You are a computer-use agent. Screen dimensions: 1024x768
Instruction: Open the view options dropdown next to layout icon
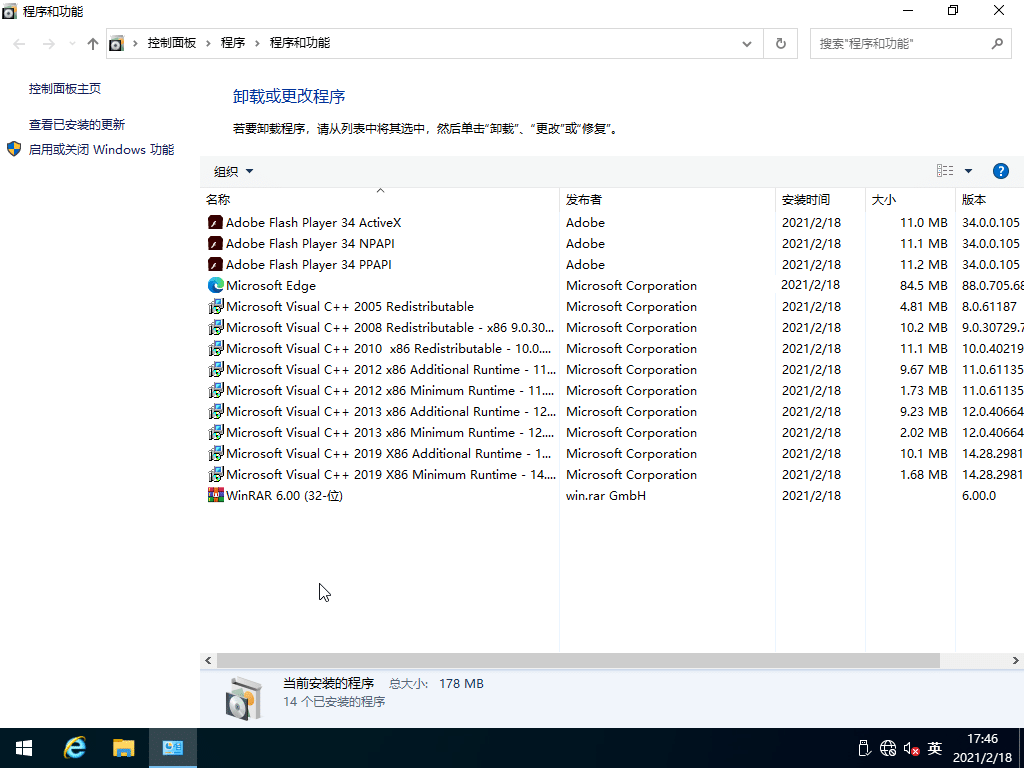(966, 170)
